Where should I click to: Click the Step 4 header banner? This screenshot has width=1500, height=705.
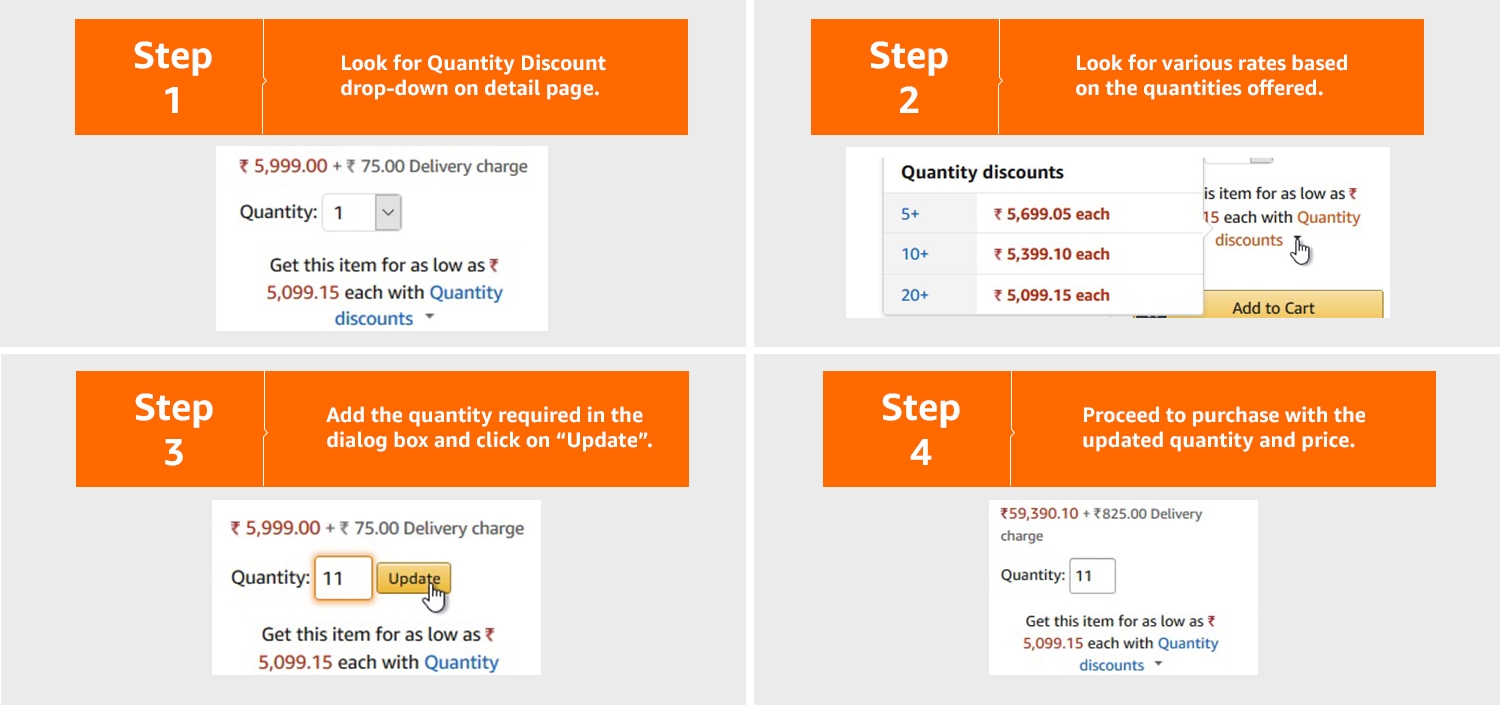(x=1128, y=428)
